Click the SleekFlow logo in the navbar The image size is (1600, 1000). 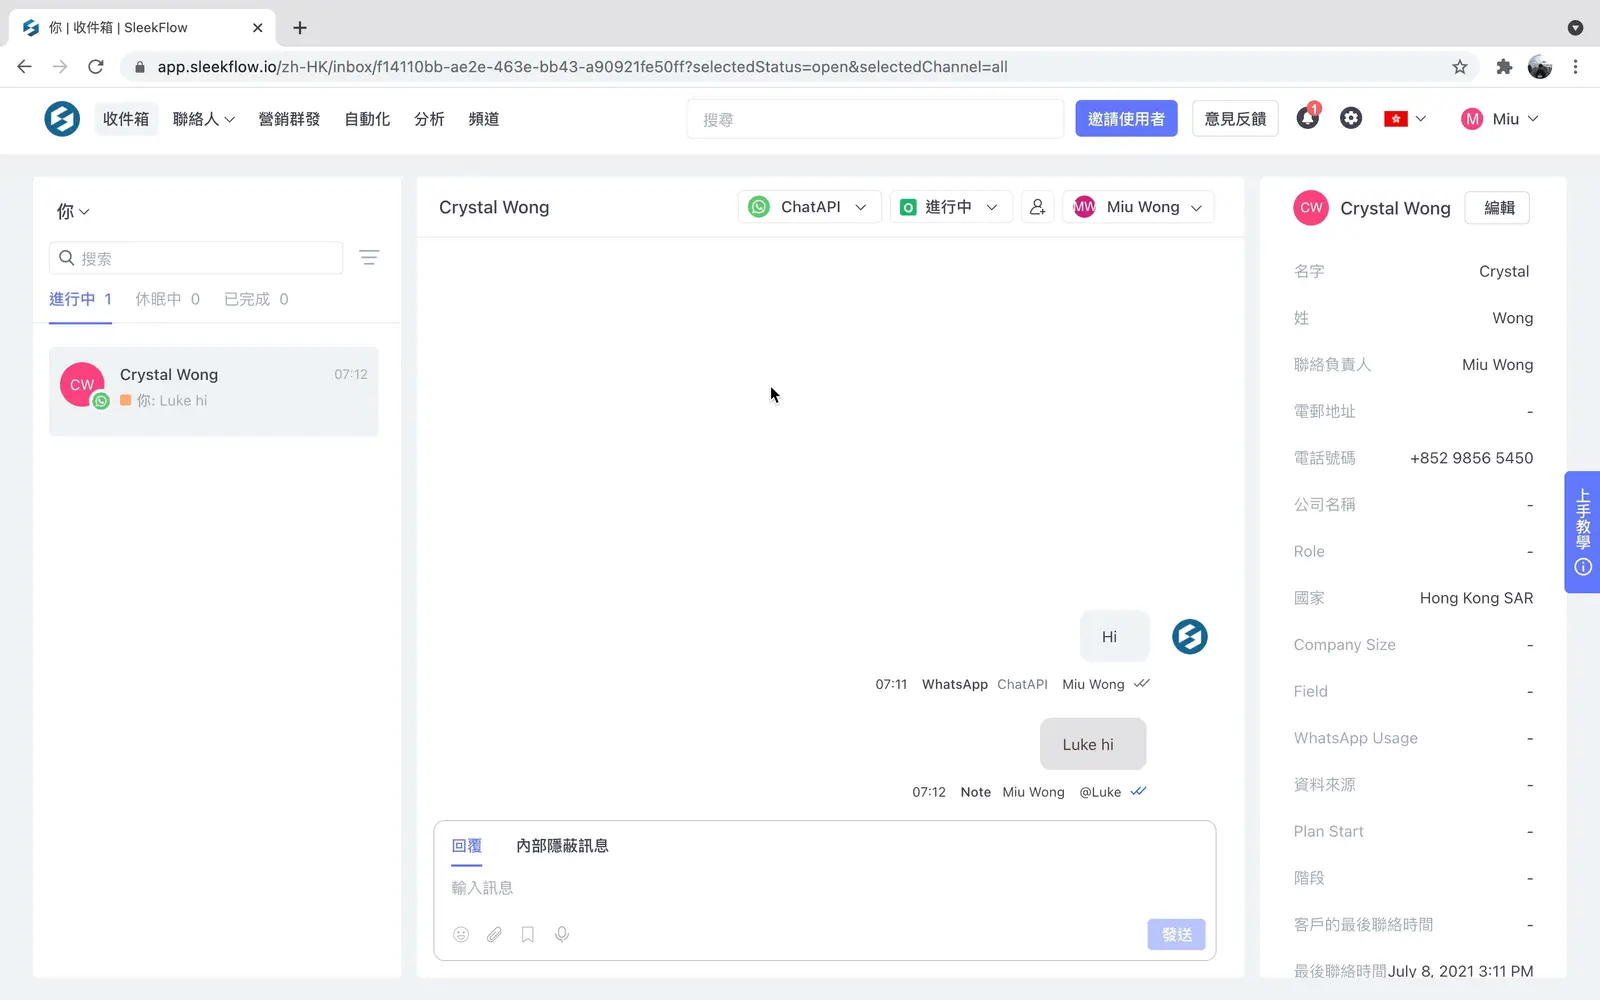tap(61, 118)
